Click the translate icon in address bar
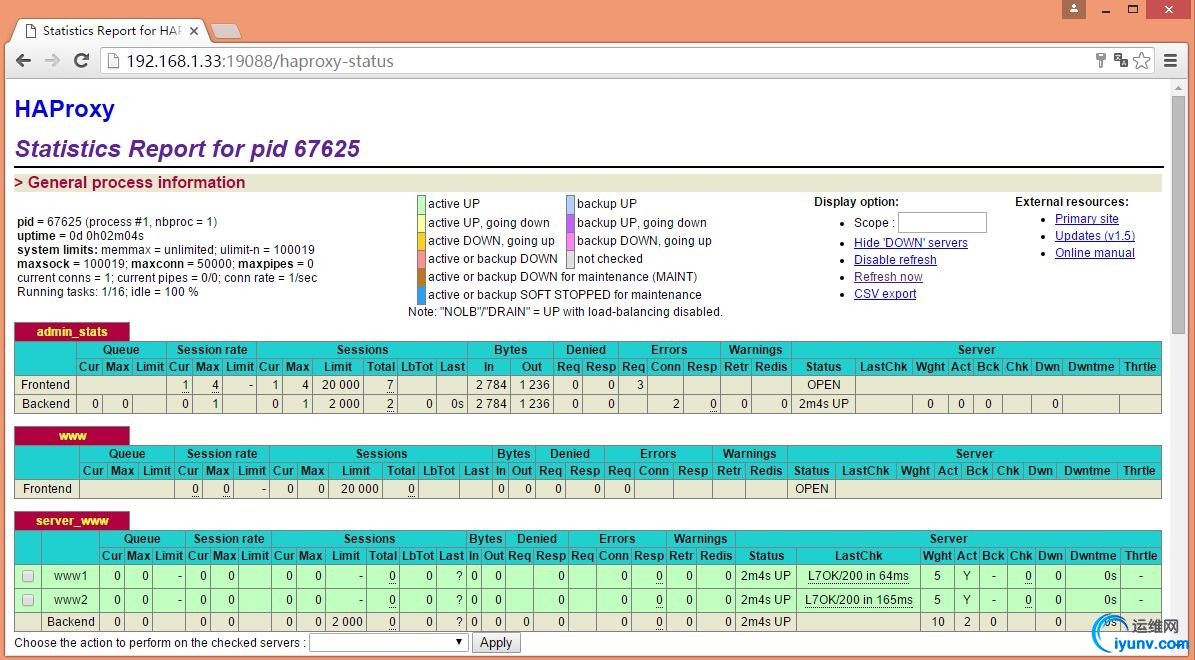 1120,61
